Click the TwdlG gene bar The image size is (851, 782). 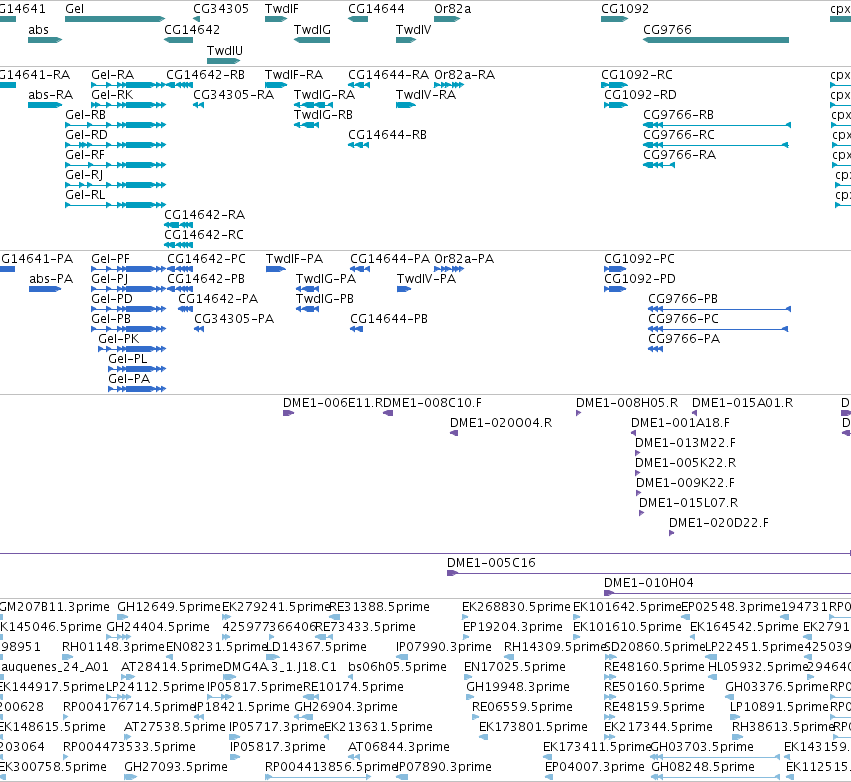click(312, 40)
